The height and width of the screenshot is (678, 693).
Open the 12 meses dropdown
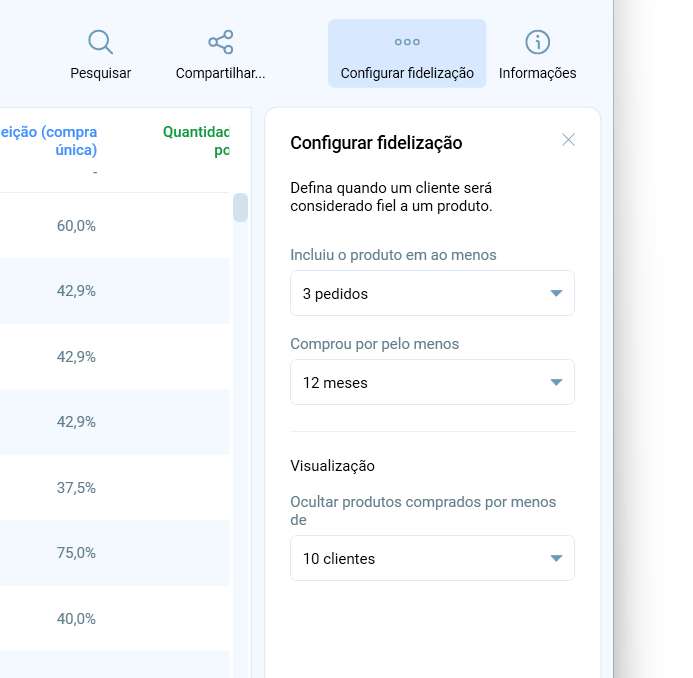pos(432,382)
